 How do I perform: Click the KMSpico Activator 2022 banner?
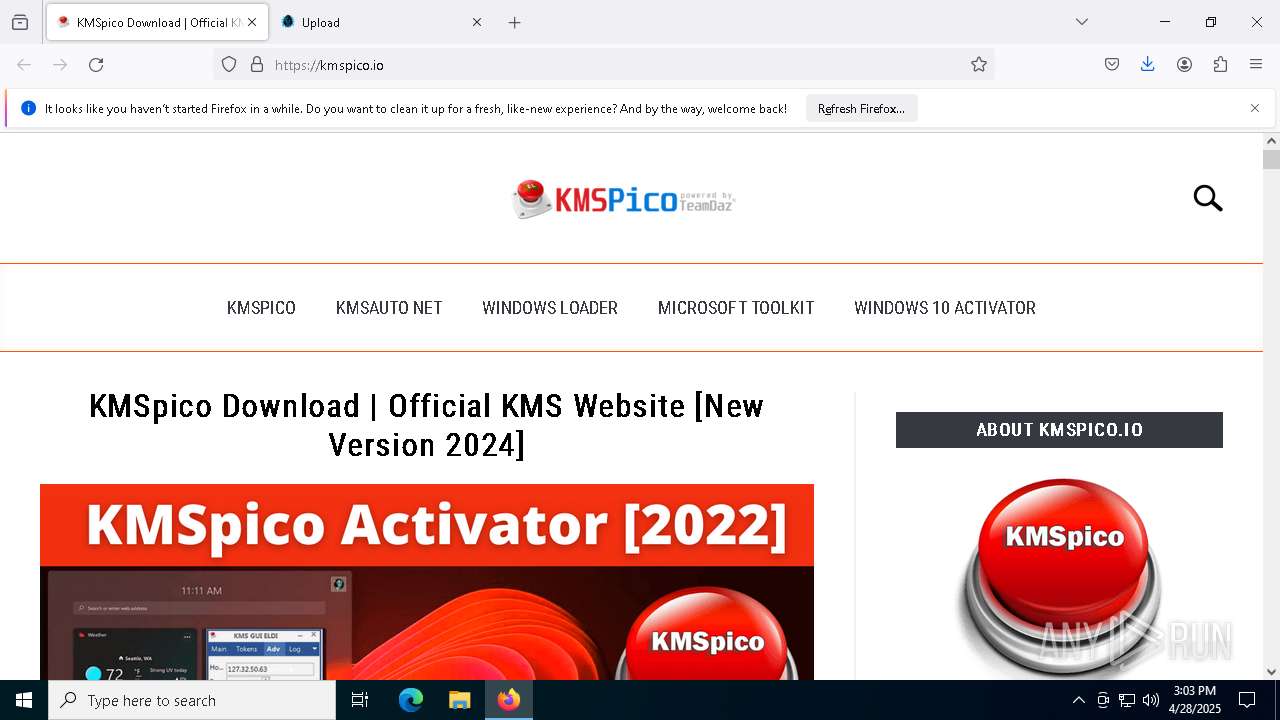tap(427, 582)
